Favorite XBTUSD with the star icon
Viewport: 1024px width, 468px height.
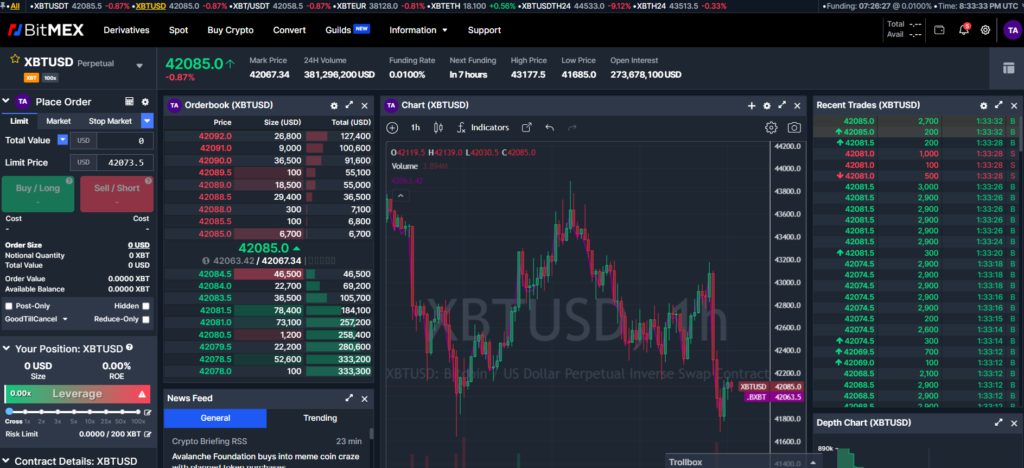click(15, 59)
